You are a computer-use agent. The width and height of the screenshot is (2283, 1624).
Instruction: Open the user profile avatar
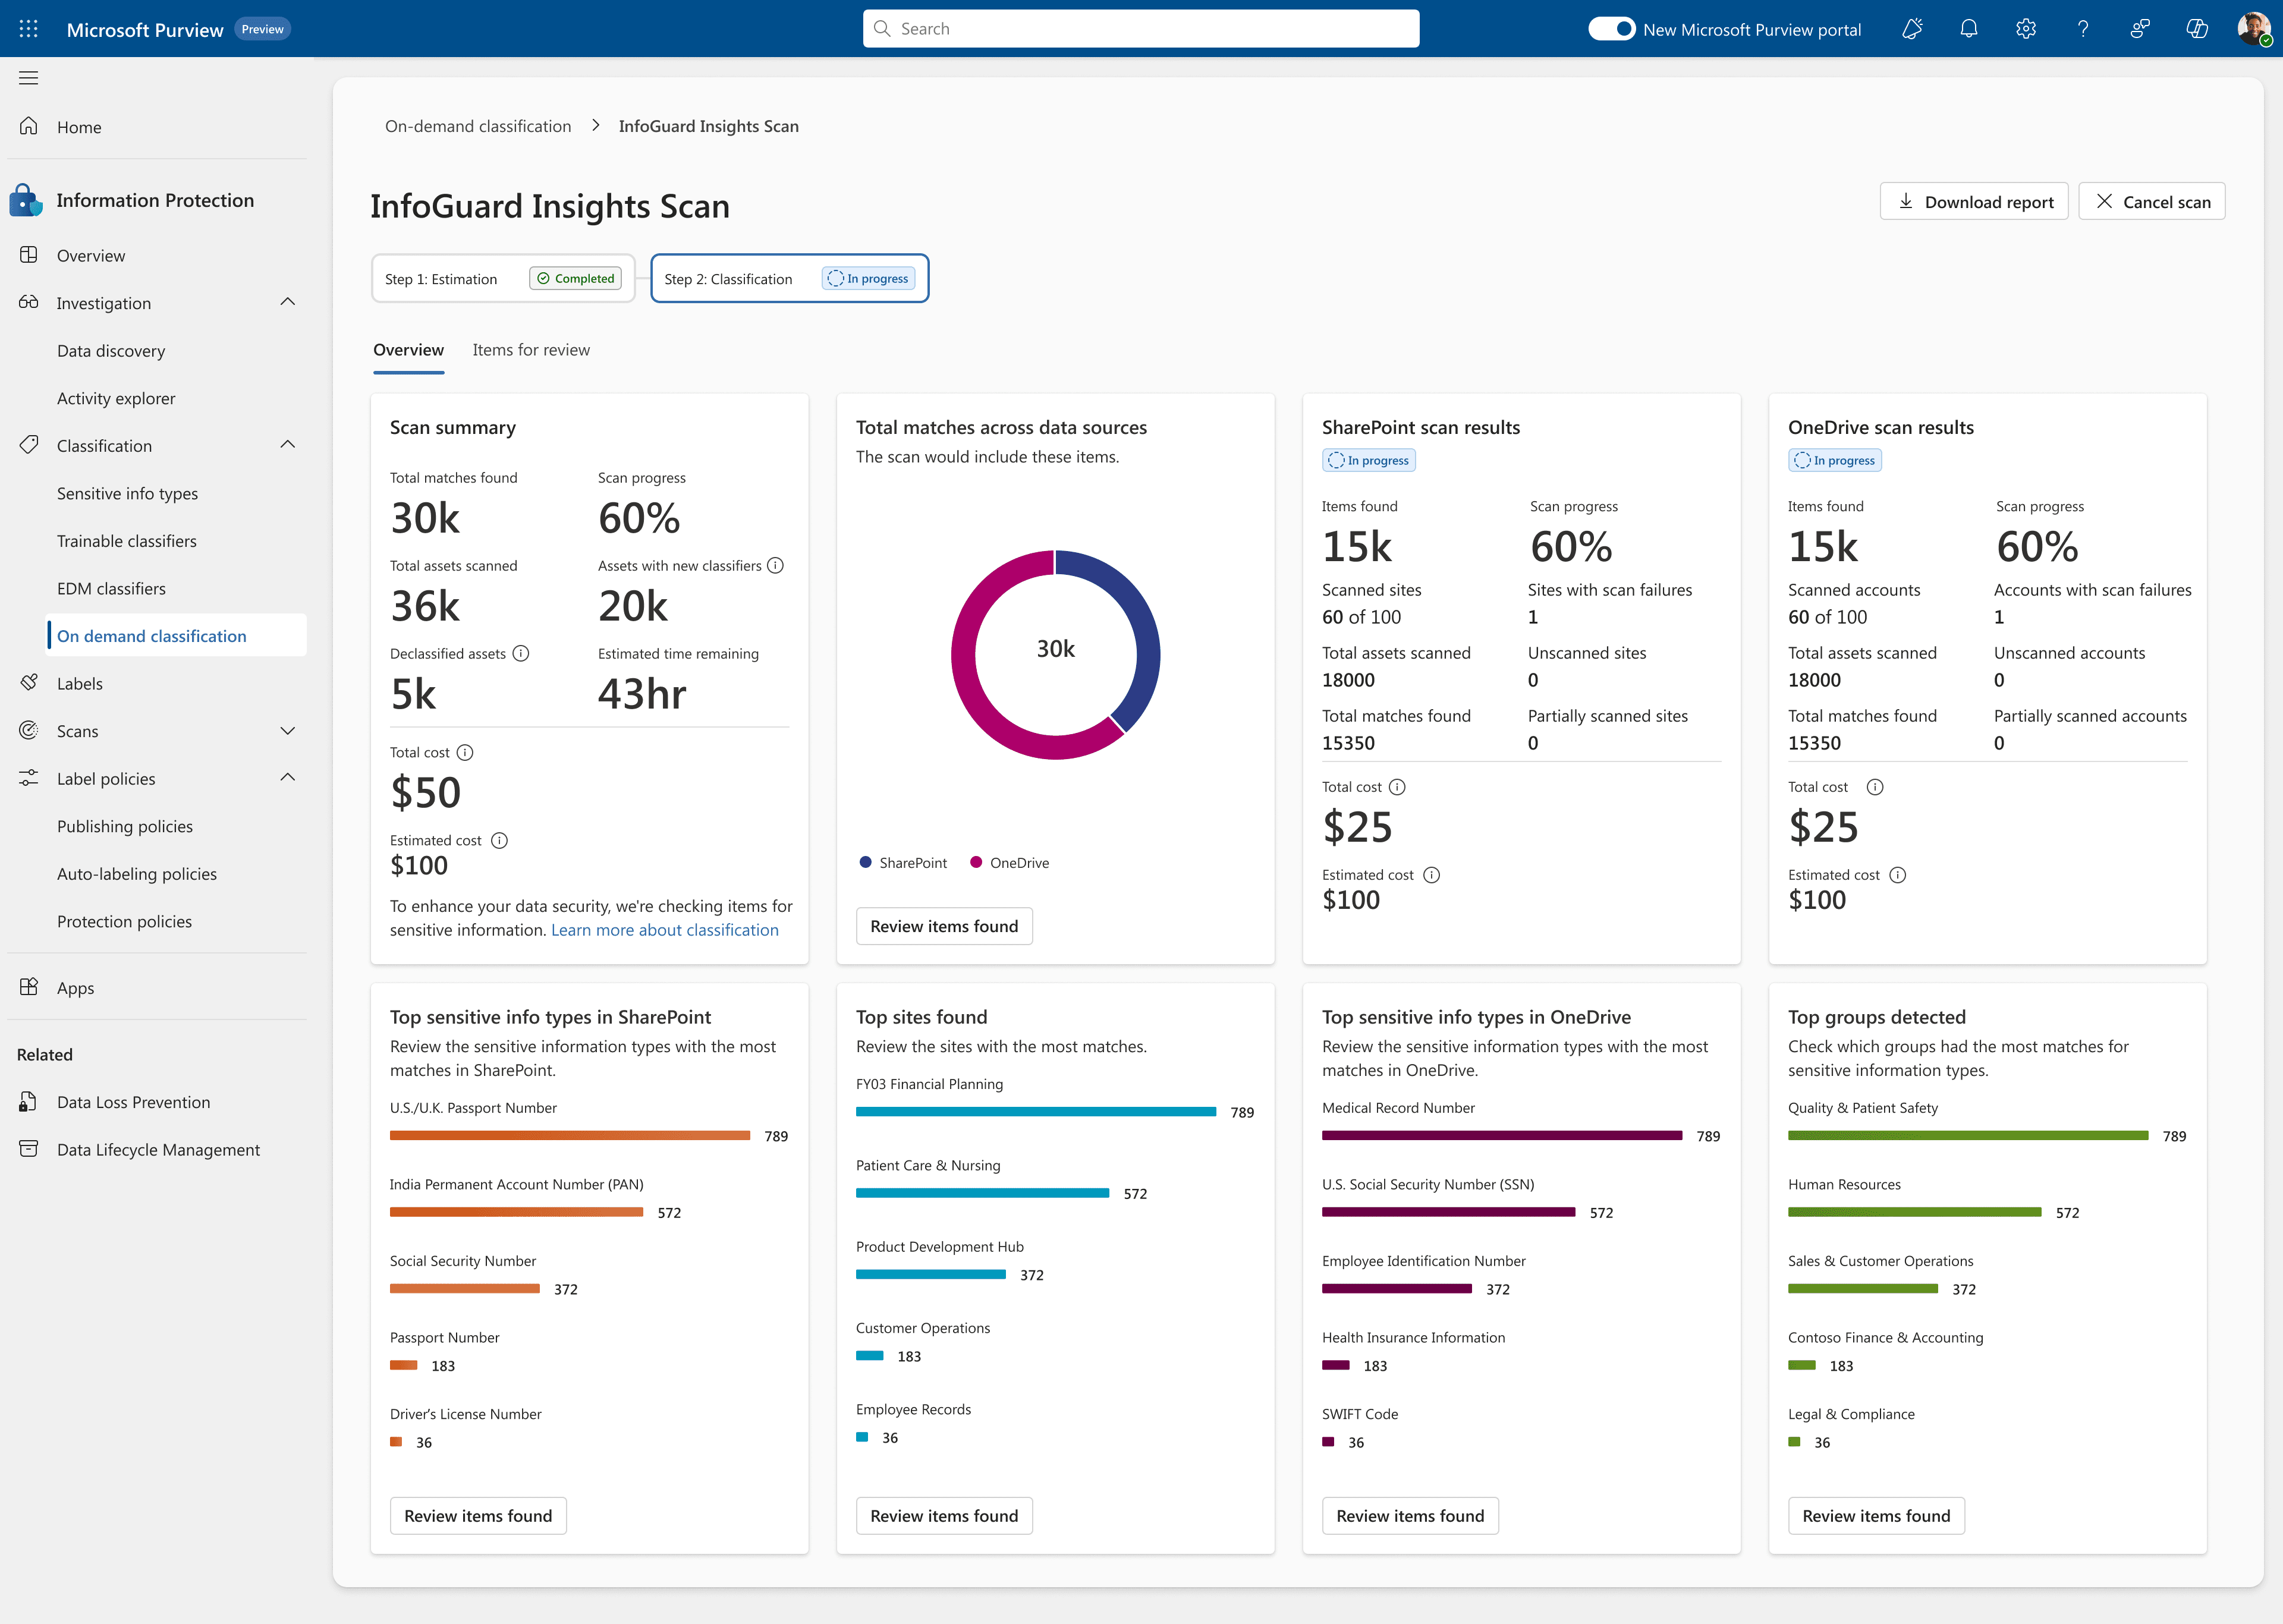tap(2254, 29)
